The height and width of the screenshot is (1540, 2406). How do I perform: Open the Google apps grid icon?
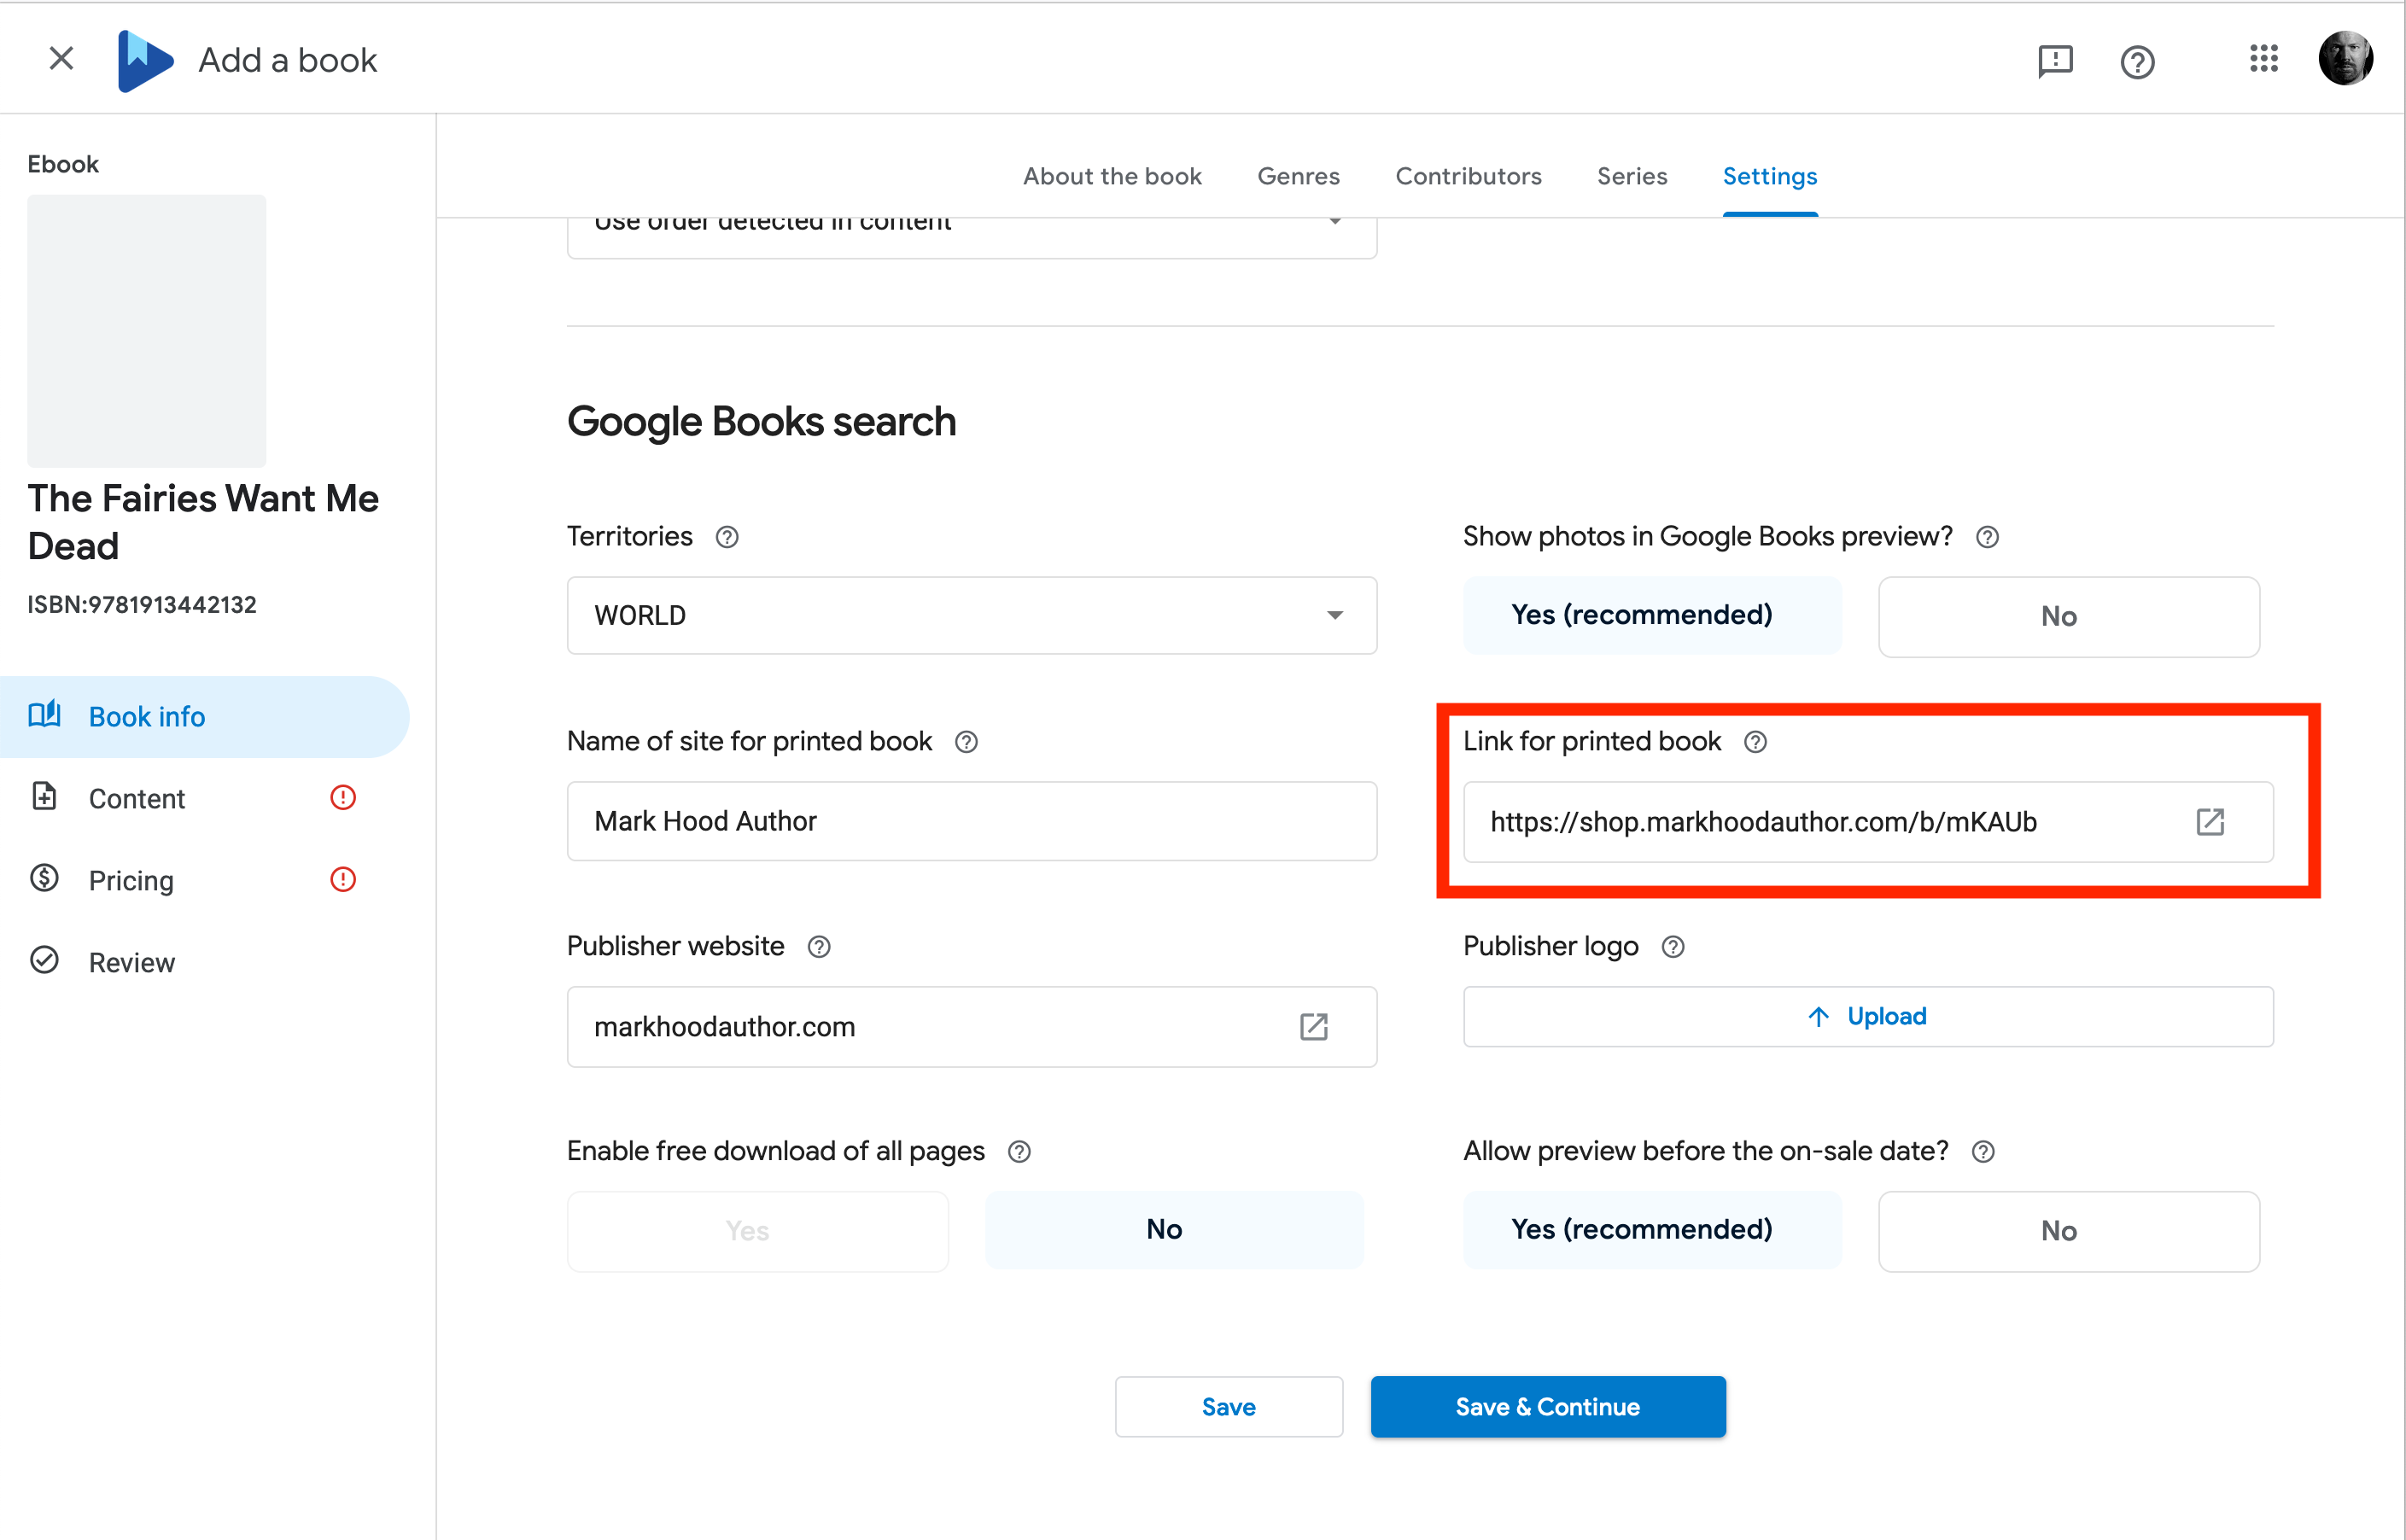pos(2263,59)
